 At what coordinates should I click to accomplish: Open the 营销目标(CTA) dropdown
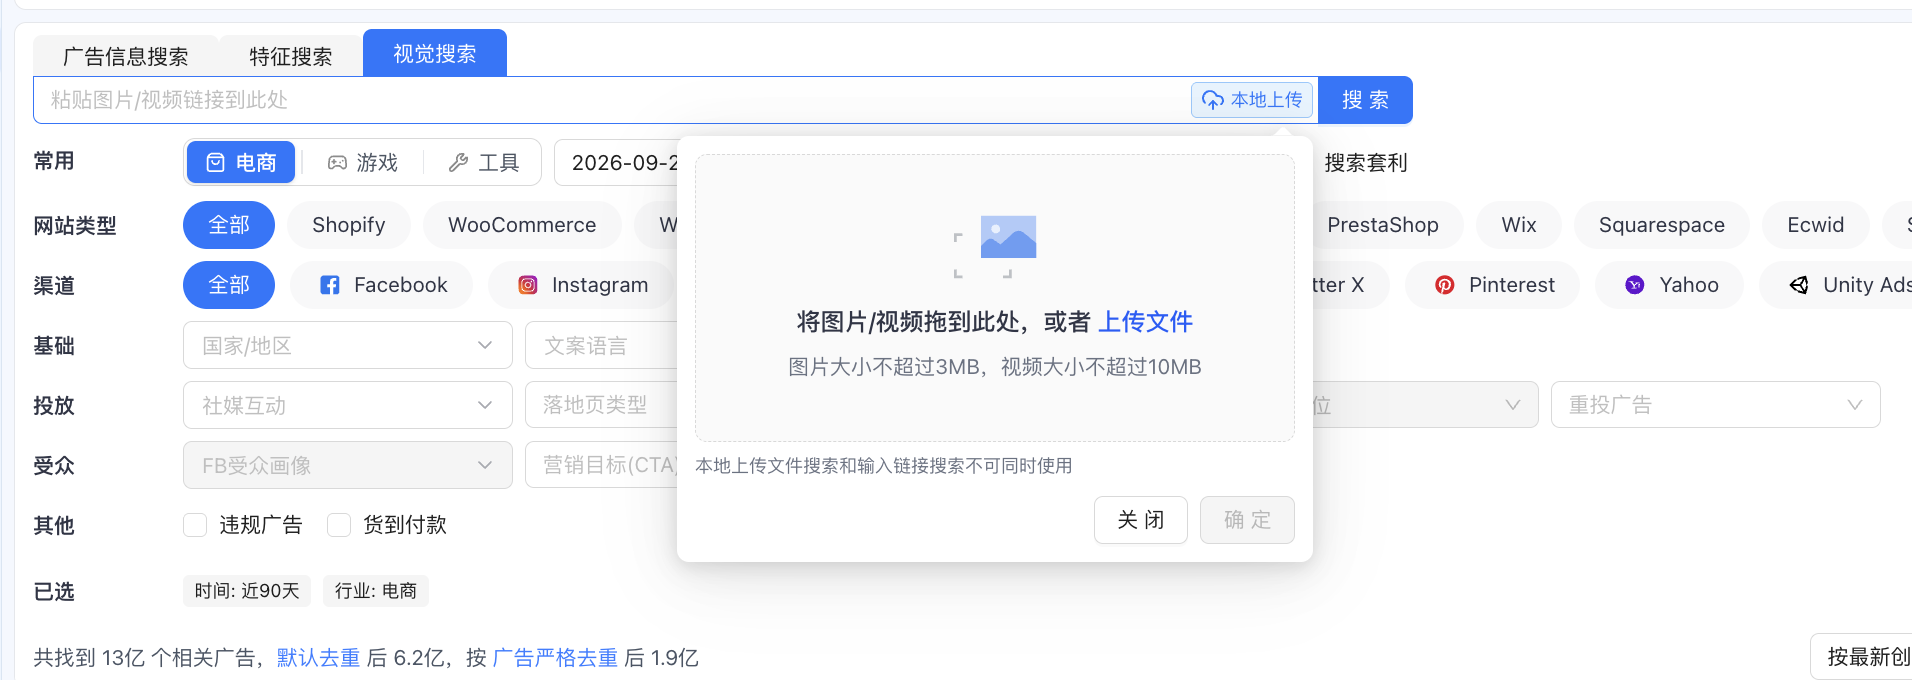click(x=601, y=465)
